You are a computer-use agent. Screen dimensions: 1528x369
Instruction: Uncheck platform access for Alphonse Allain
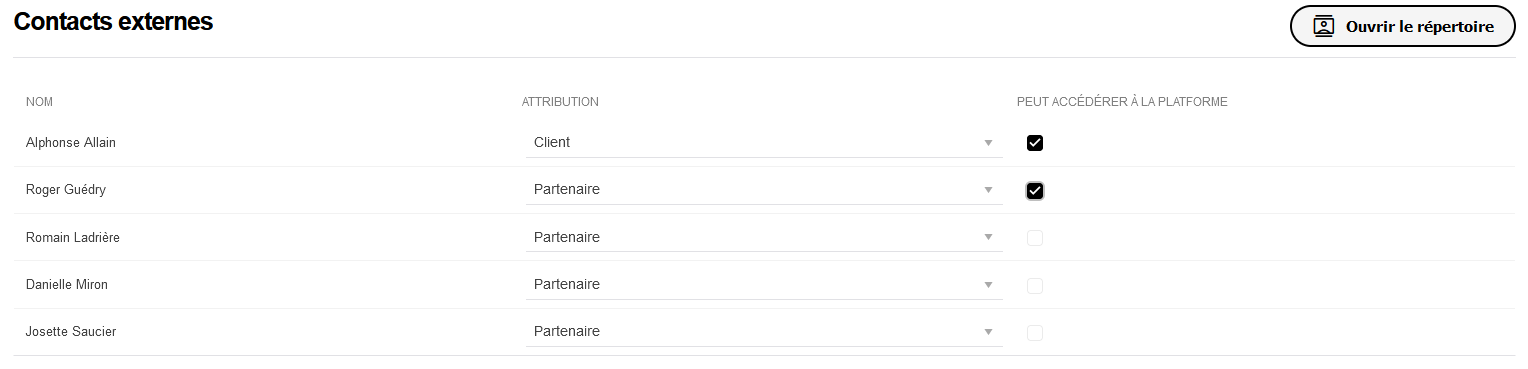point(1035,143)
